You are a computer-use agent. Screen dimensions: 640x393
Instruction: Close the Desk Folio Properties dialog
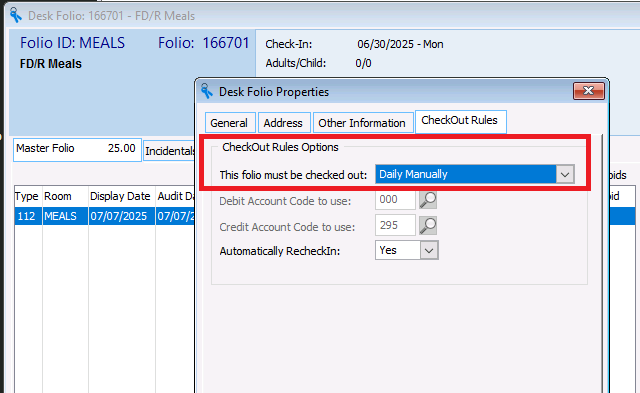[x=589, y=91]
